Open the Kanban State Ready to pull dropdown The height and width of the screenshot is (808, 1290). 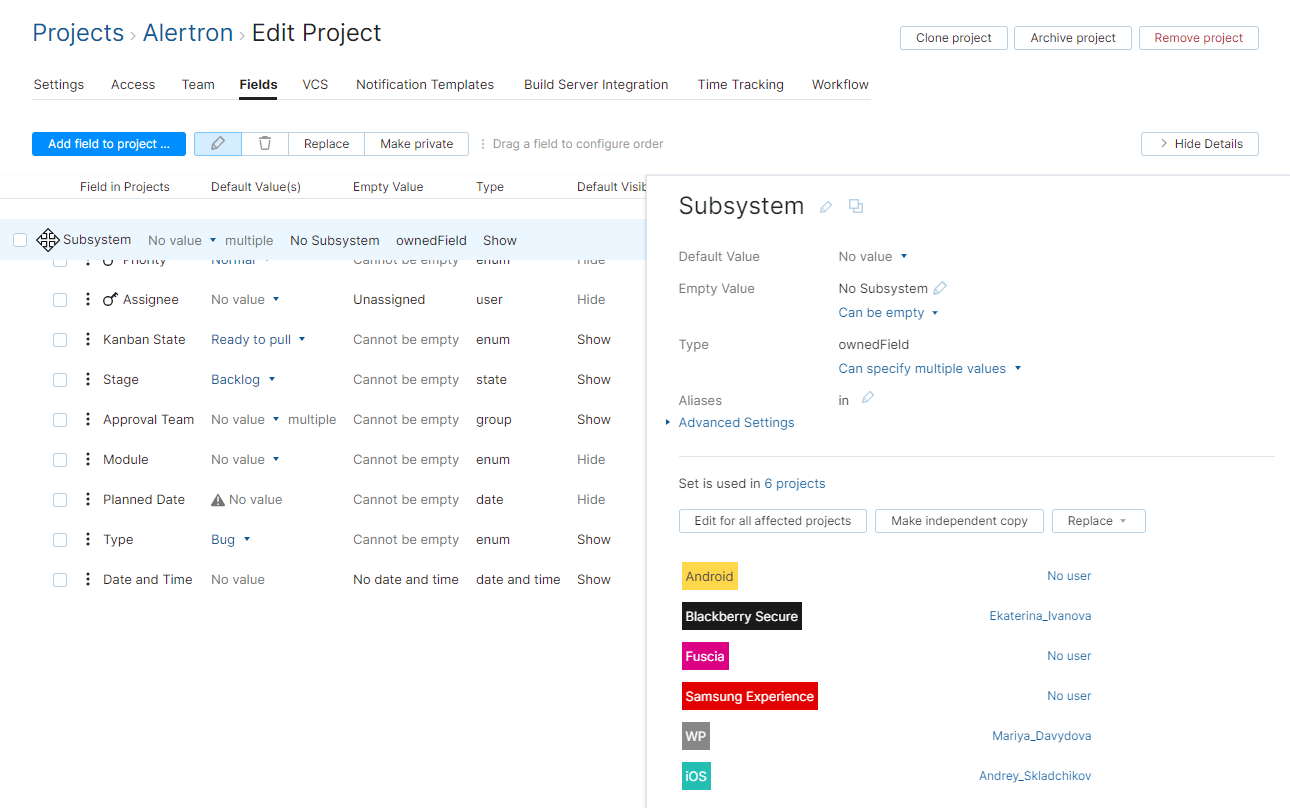[258, 339]
